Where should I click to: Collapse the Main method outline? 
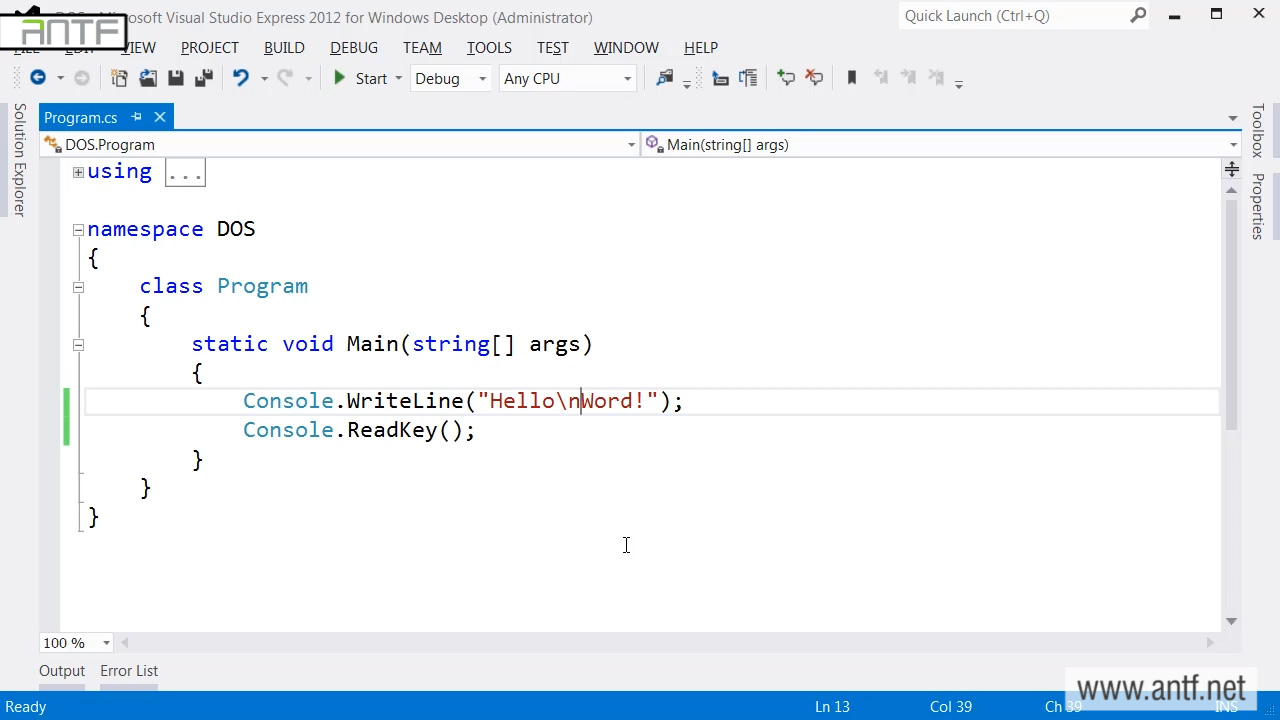point(78,345)
